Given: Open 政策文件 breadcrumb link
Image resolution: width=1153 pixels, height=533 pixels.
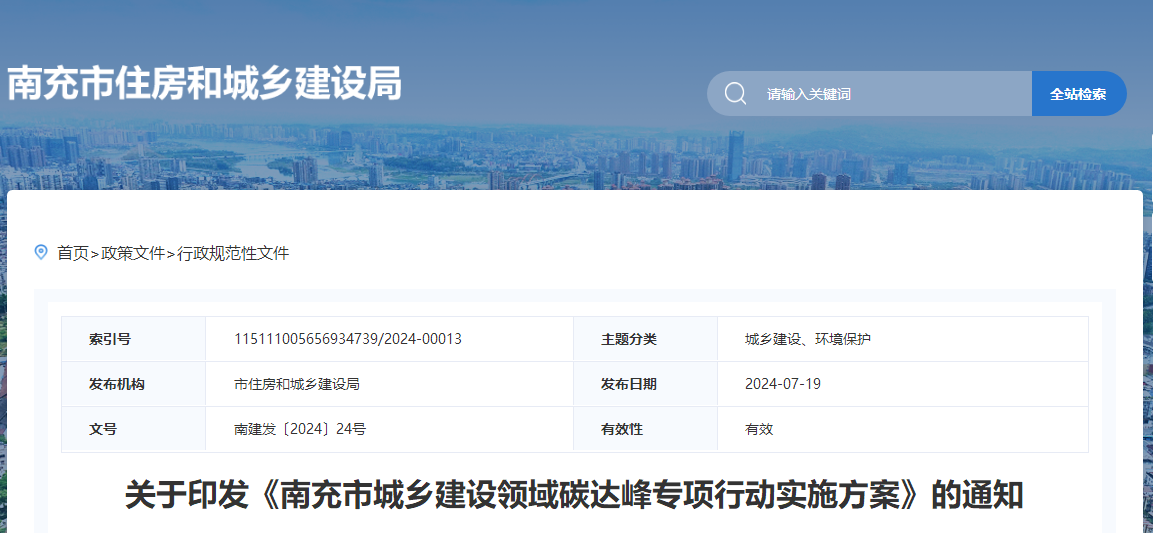Looking at the screenshot, I should [x=133, y=253].
